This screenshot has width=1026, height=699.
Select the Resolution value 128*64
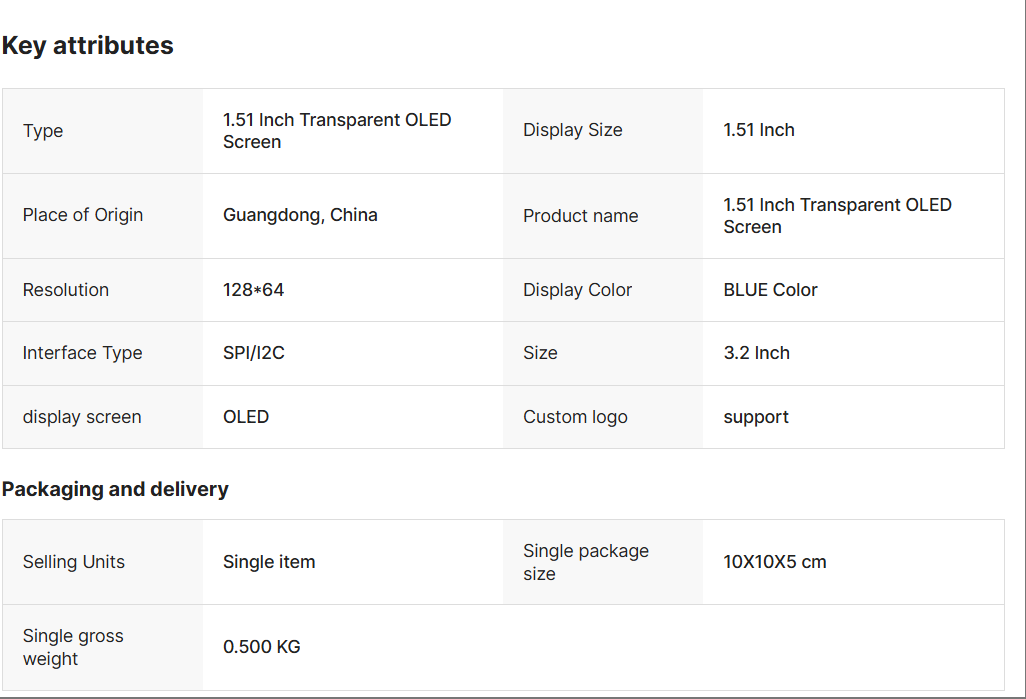coord(253,290)
